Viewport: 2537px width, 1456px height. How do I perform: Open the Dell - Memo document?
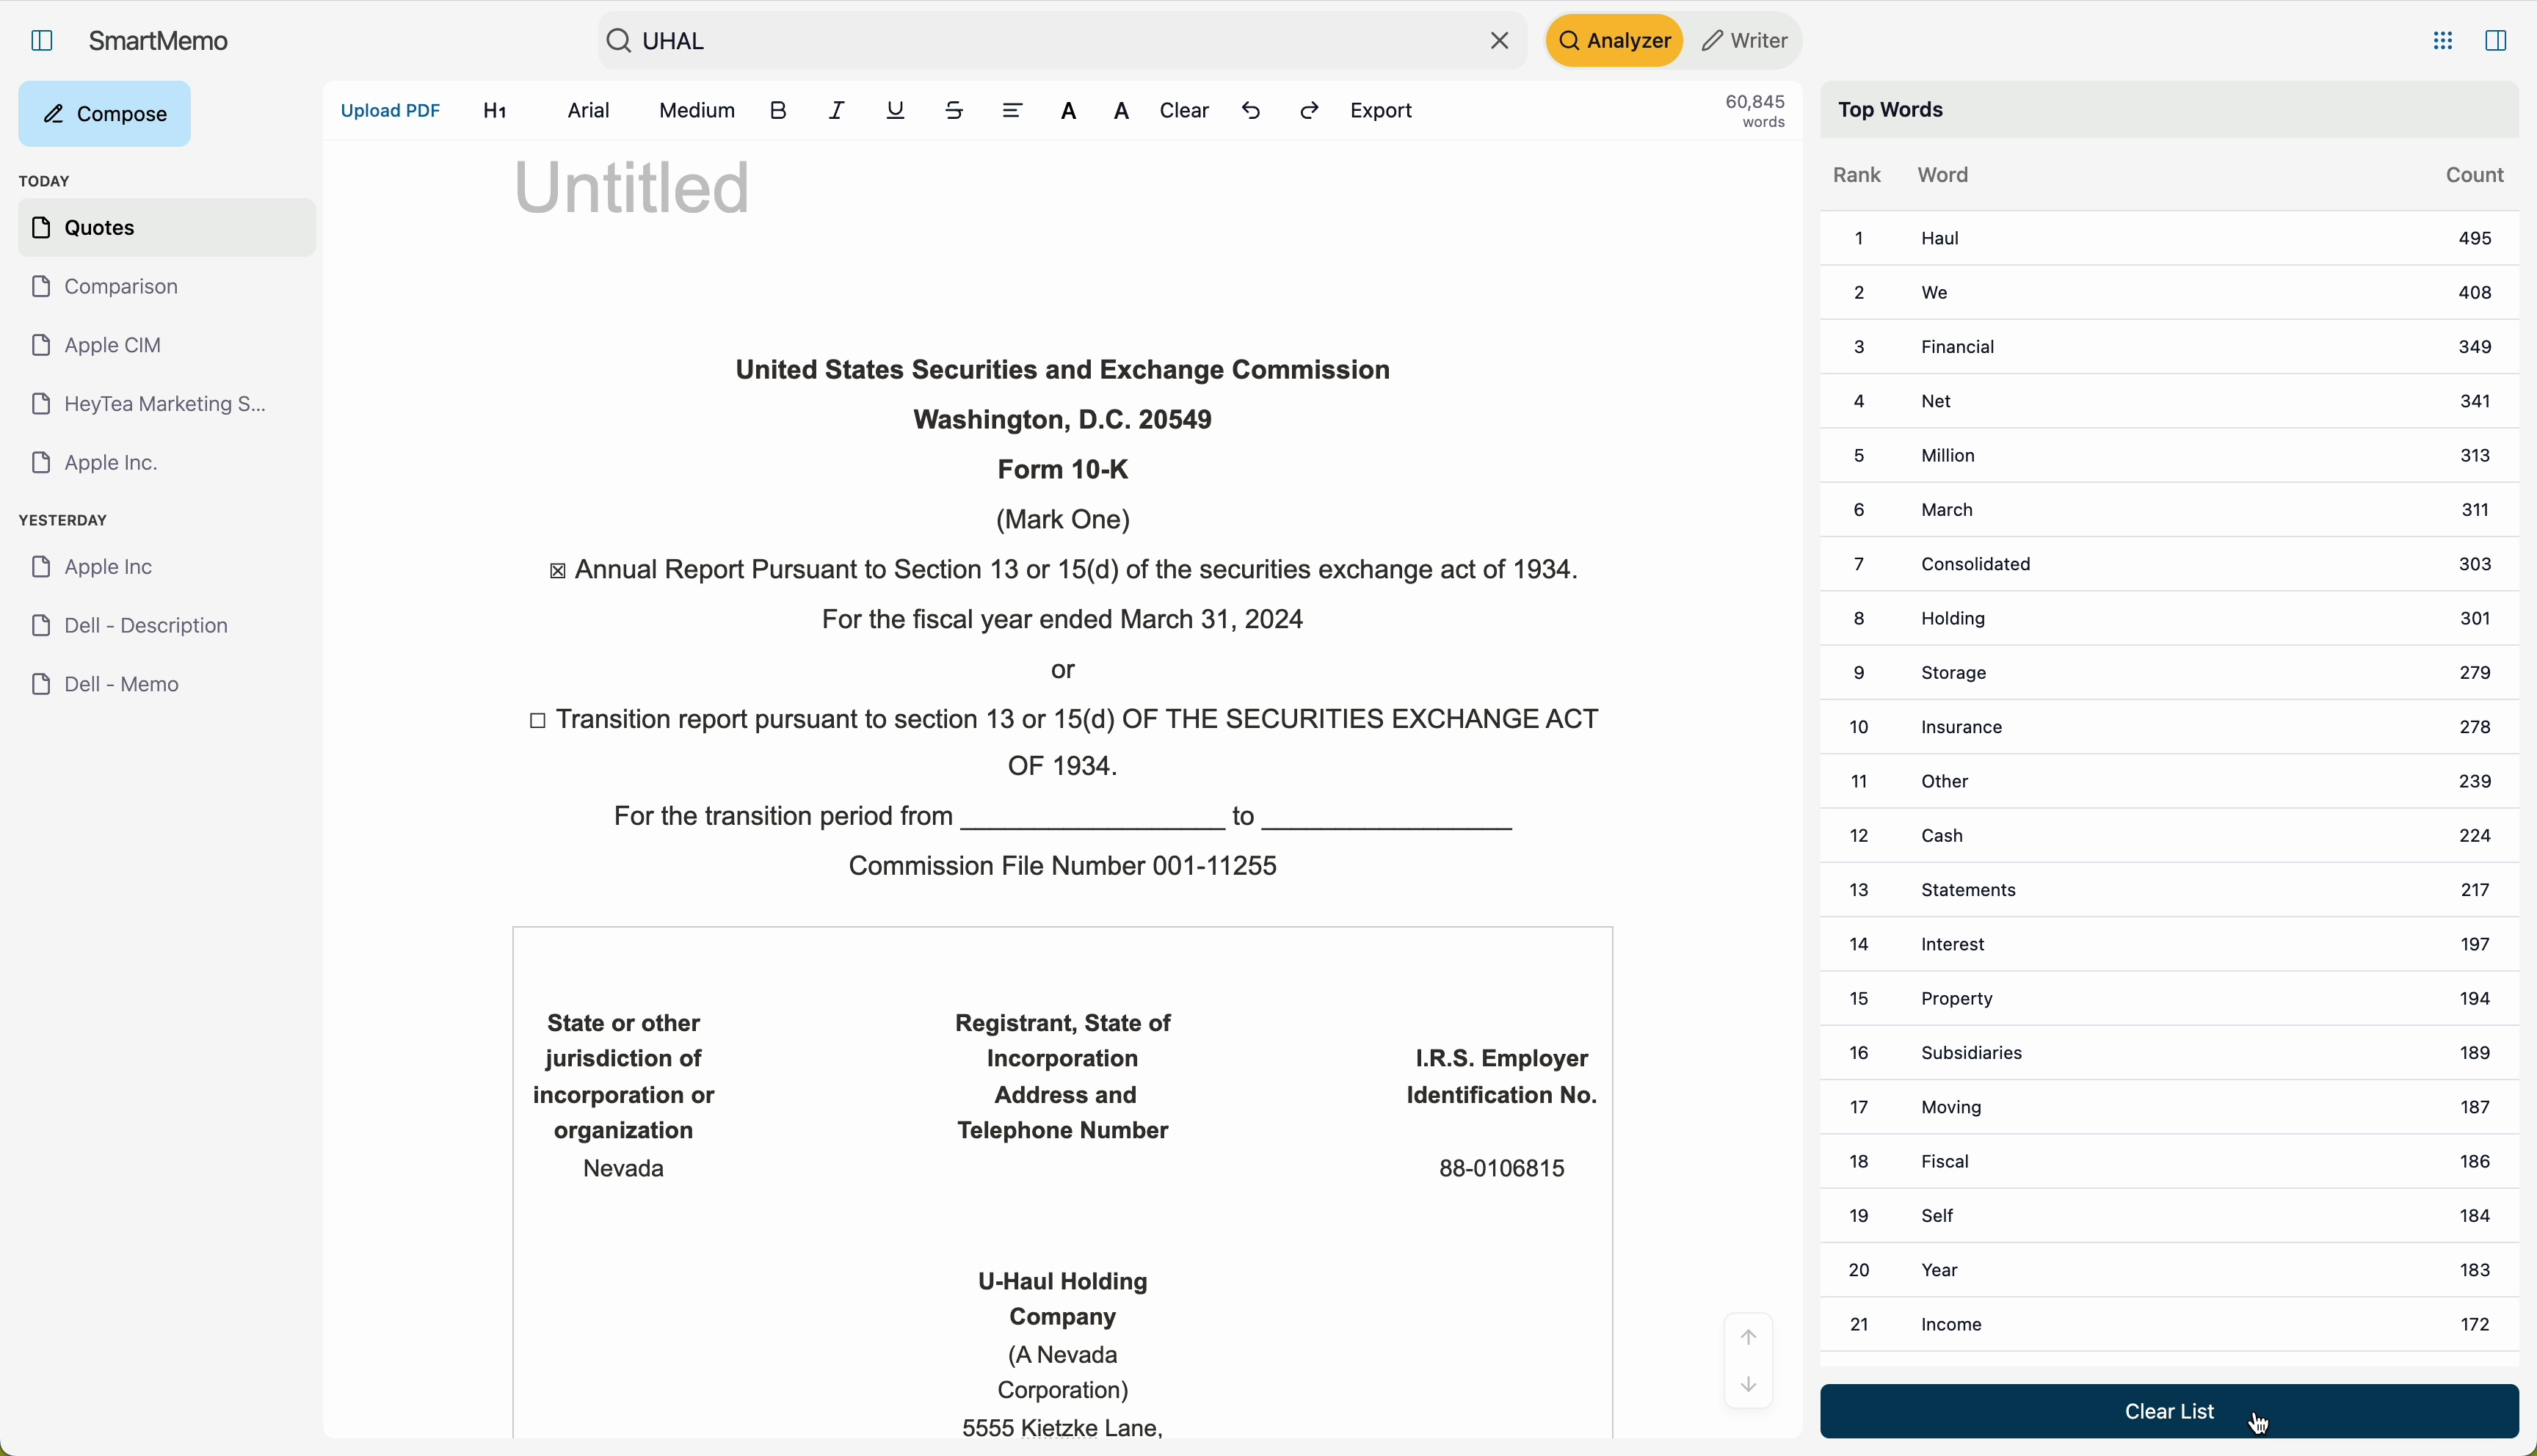(167, 685)
